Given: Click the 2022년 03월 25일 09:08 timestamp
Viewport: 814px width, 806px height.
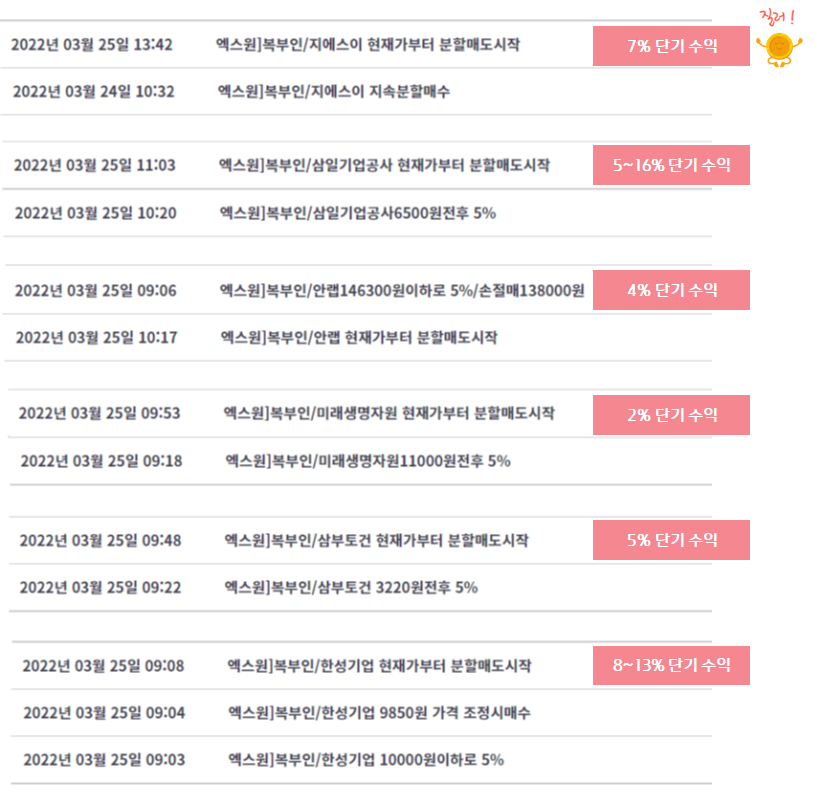Looking at the screenshot, I should pyautogui.click(x=103, y=666).
